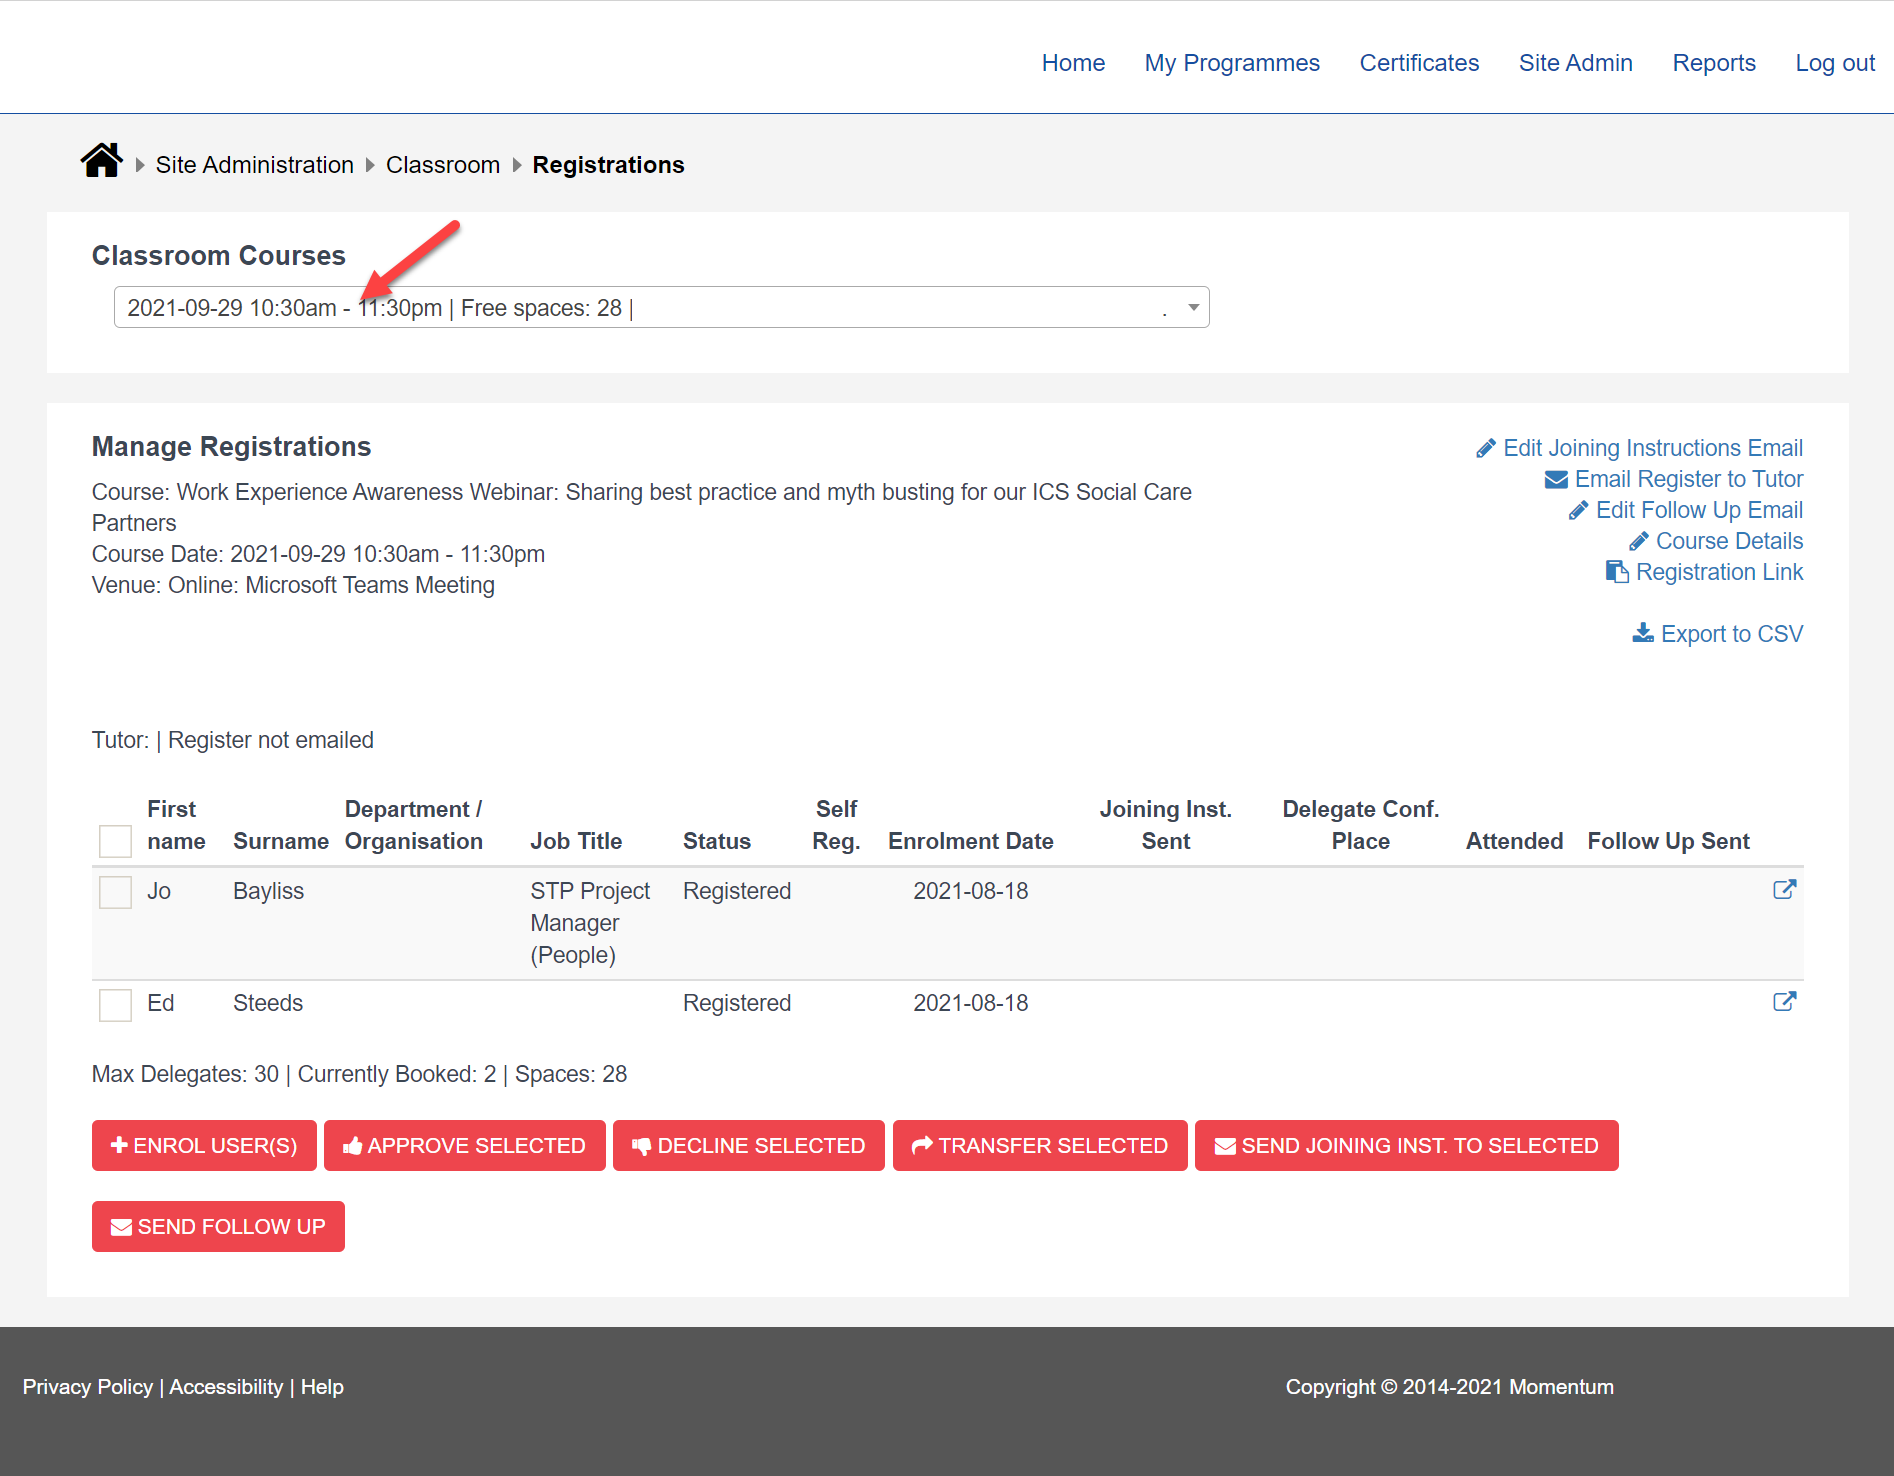Click the 'Max Delegates: 30' summary text
Screen dimensions: 1894x1476
185,1074
